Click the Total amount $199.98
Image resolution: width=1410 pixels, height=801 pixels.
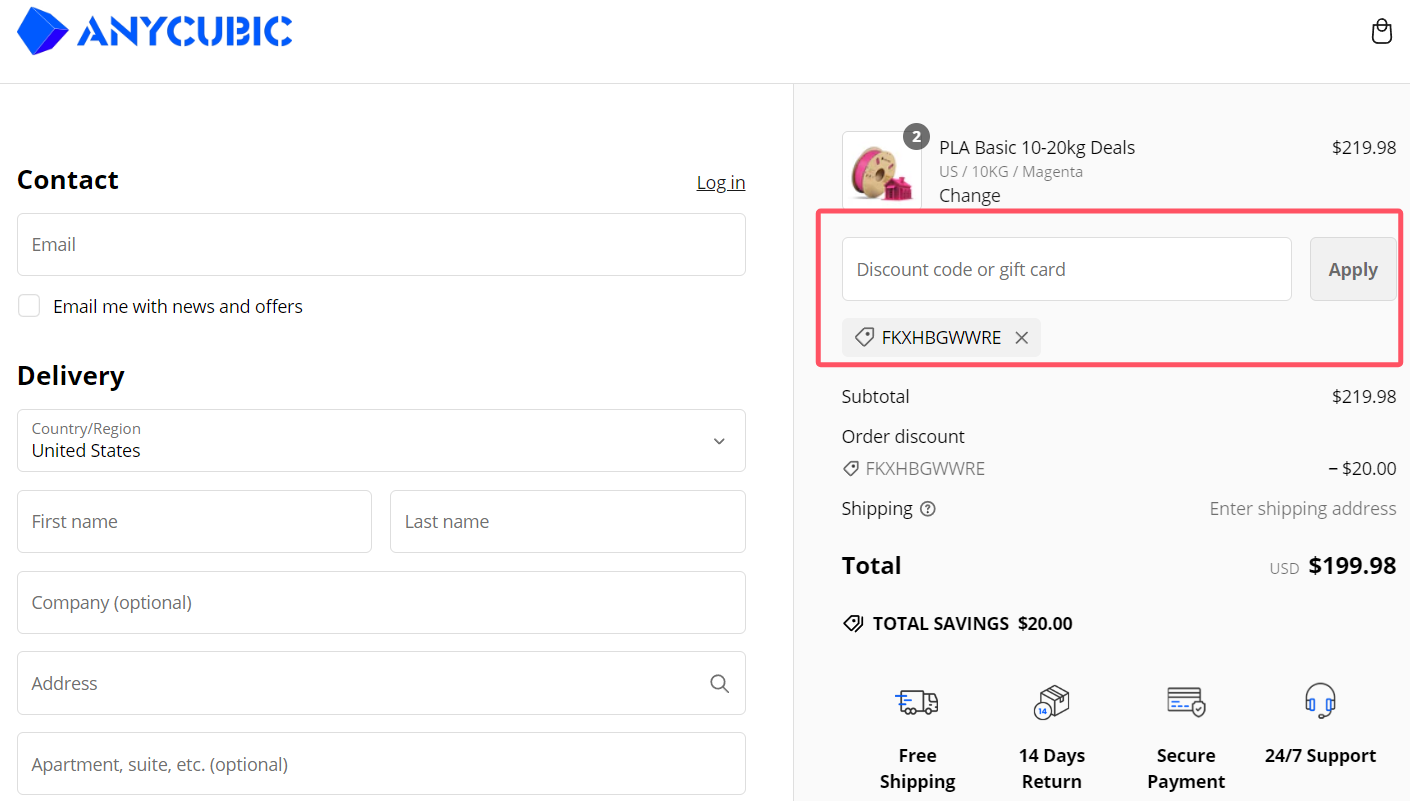[x=1352, y=566]
